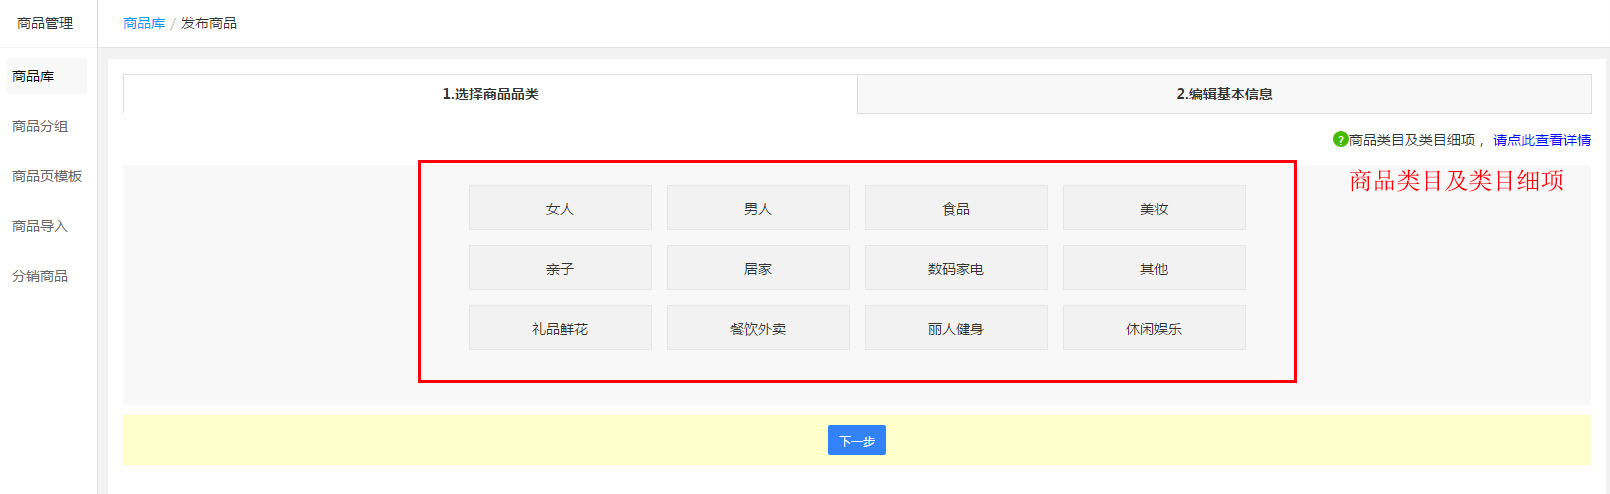Select the 女人 category
Viewport: 1610px width, 494px height.
(560, 208)
